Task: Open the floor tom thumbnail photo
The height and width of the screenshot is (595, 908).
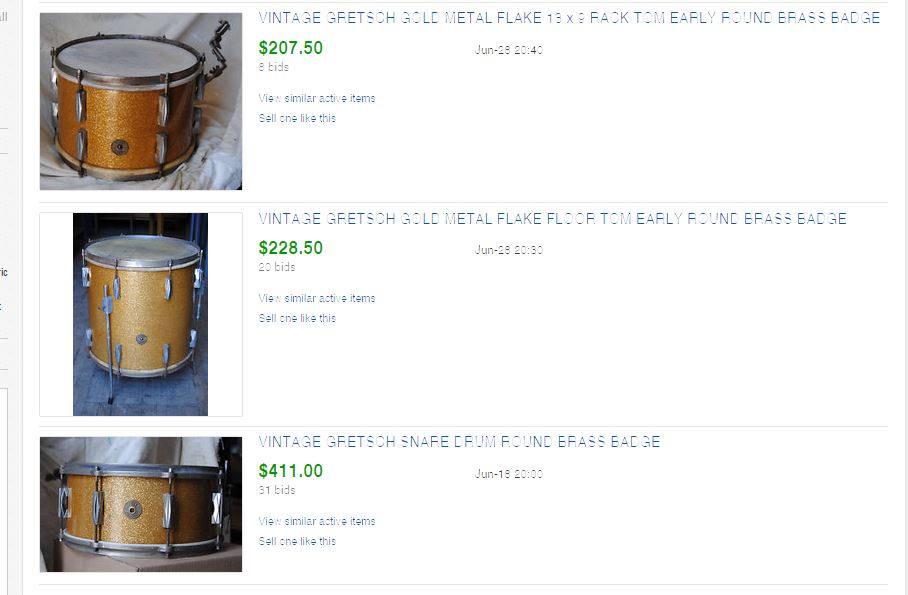Action: (x=140, y=314)
